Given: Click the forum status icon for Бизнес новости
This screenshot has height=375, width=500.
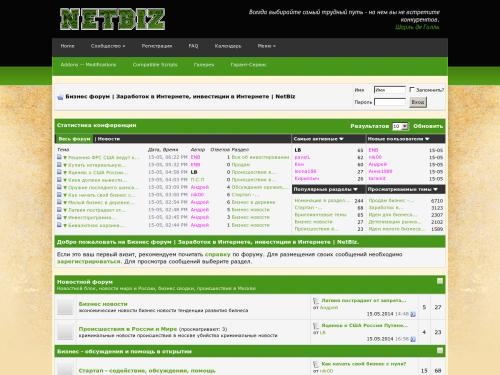Looking at the screenshot, I should click(65, 307).
